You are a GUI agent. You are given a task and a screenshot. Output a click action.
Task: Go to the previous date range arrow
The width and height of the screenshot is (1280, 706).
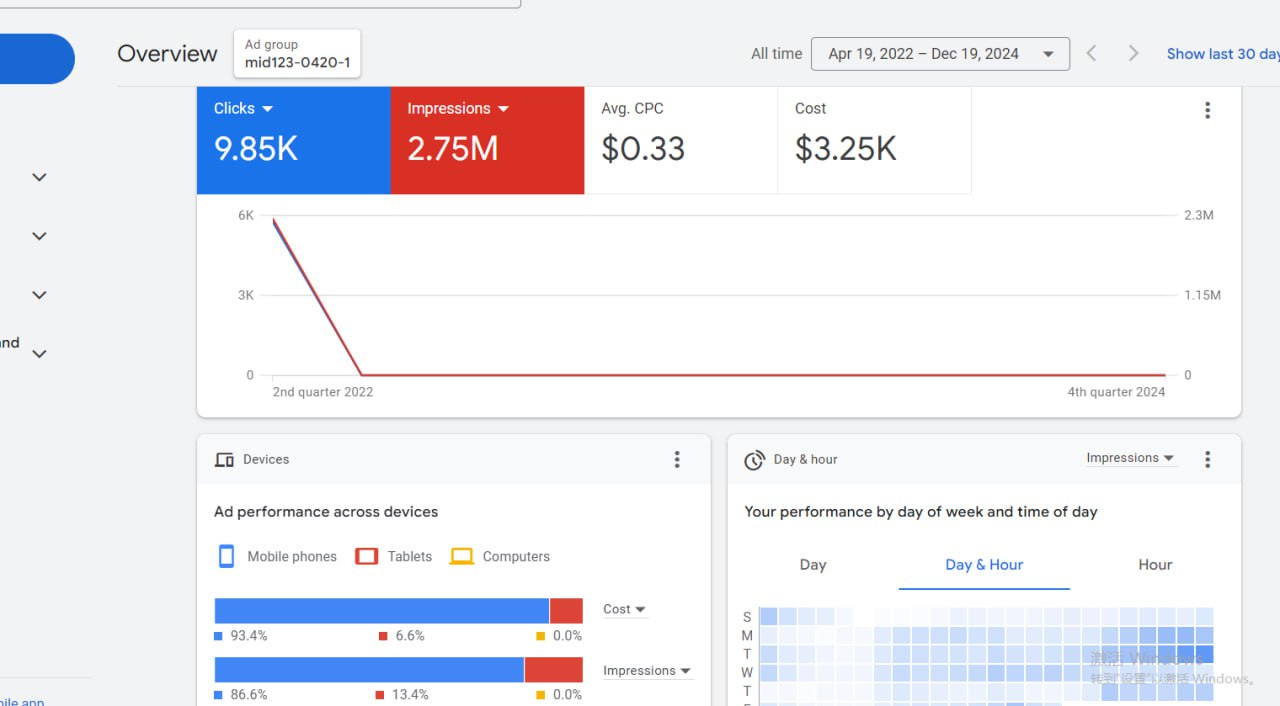pos(1092,53)
